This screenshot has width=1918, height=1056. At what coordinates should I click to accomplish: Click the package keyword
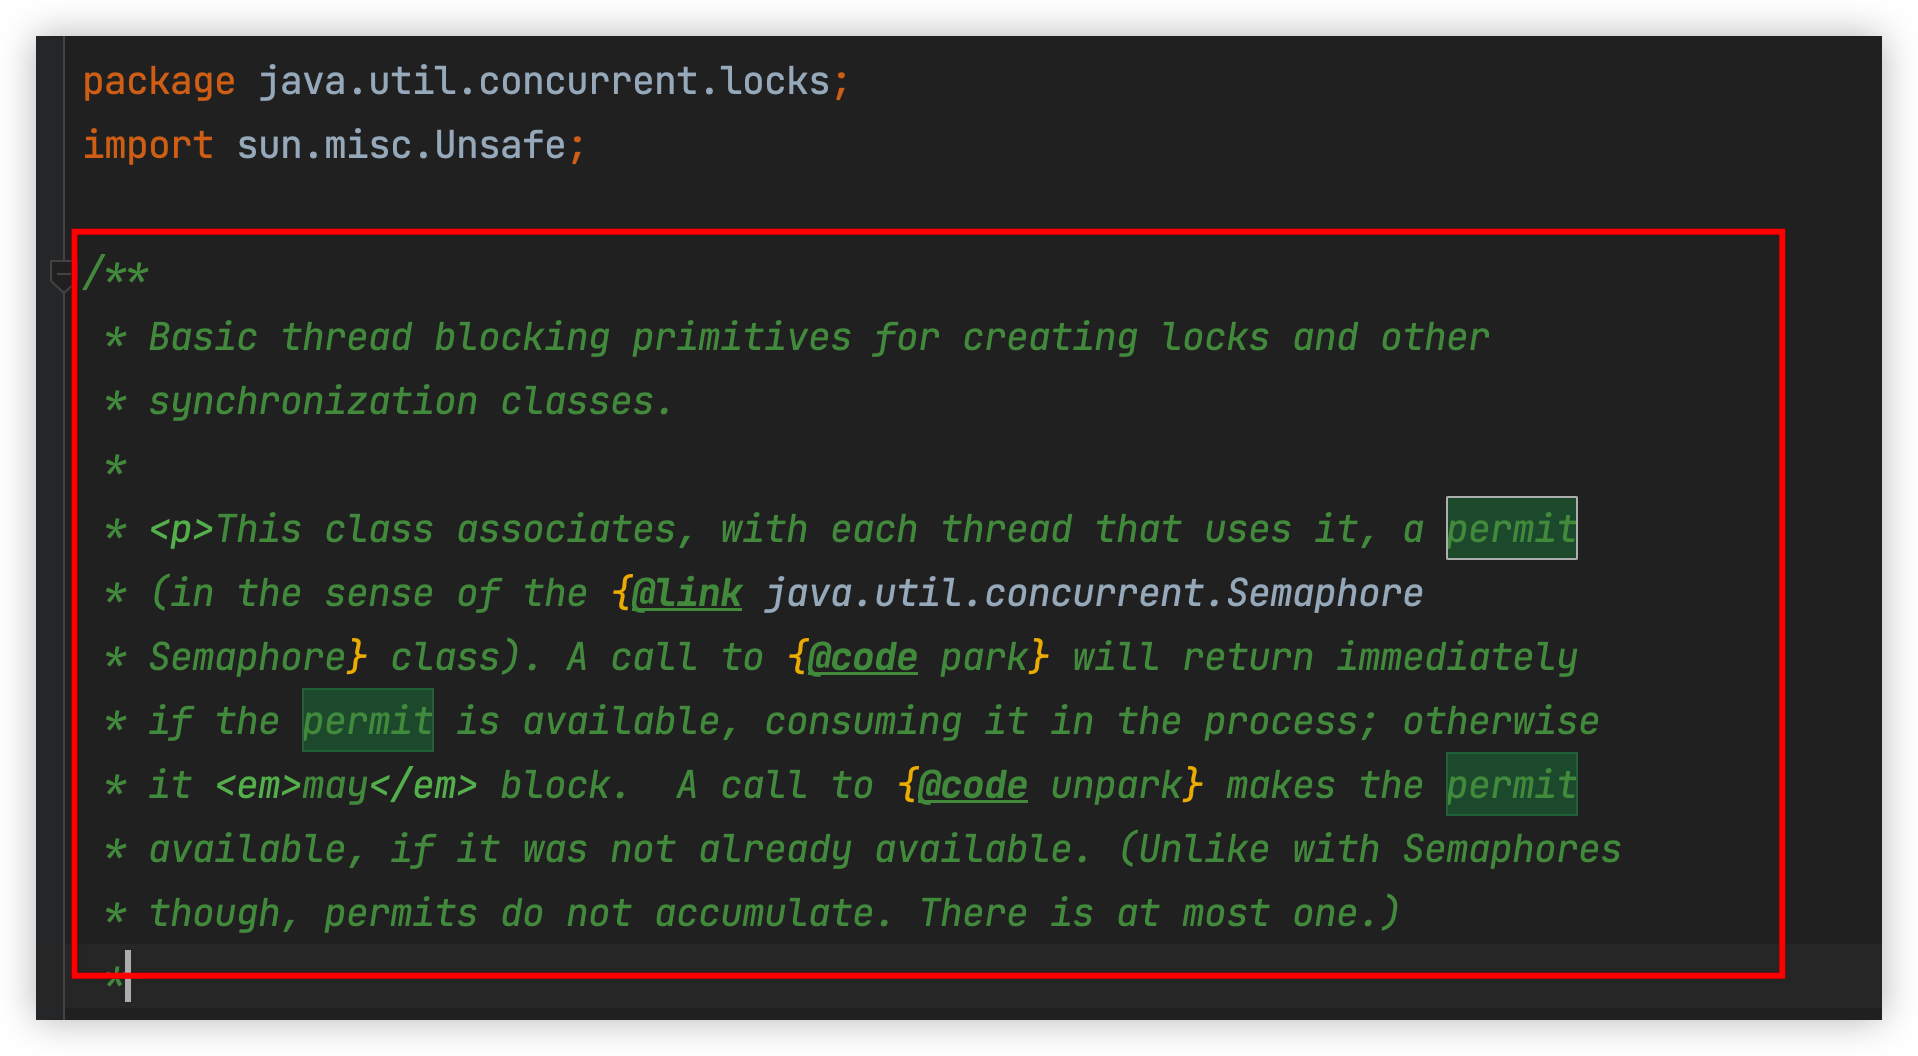(x=159, y=81)
